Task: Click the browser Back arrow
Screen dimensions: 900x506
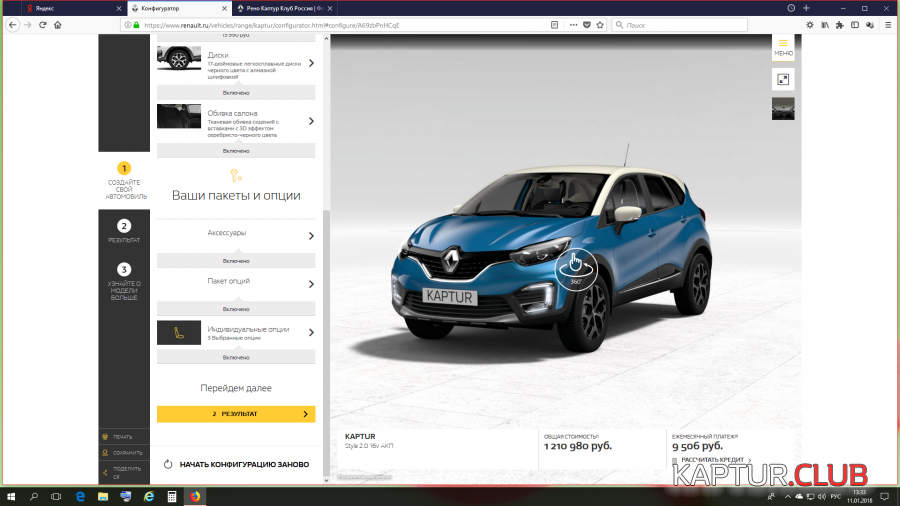Action: coord(13,25)
